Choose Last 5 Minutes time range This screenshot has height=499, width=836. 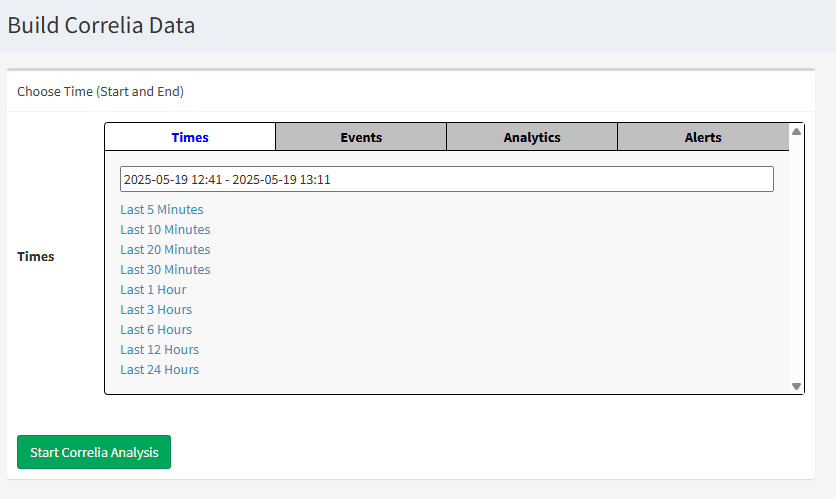(x=162, y=210)
